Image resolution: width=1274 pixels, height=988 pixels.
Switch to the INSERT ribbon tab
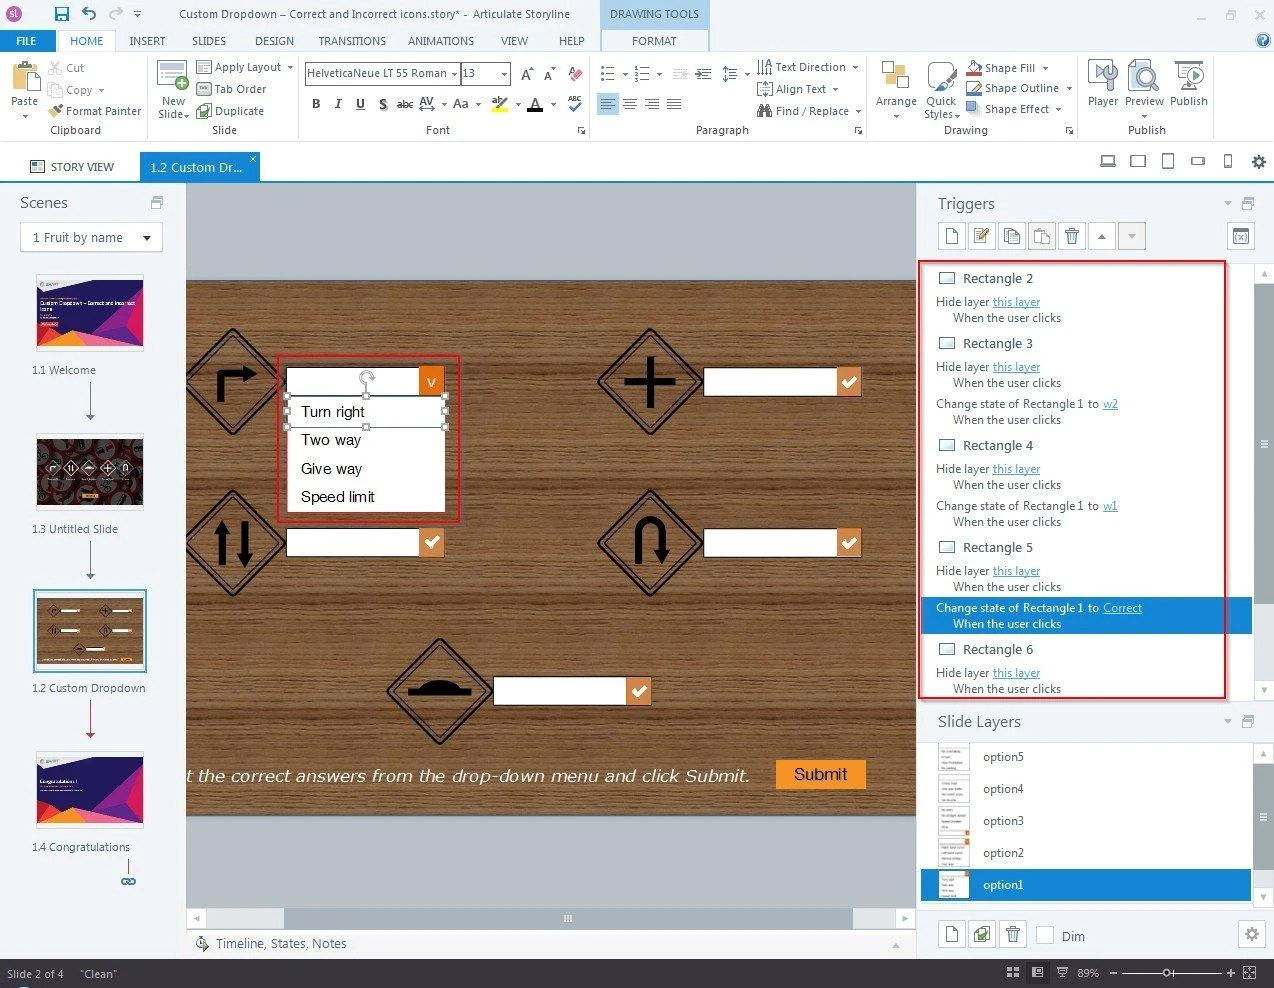(147, 41)
